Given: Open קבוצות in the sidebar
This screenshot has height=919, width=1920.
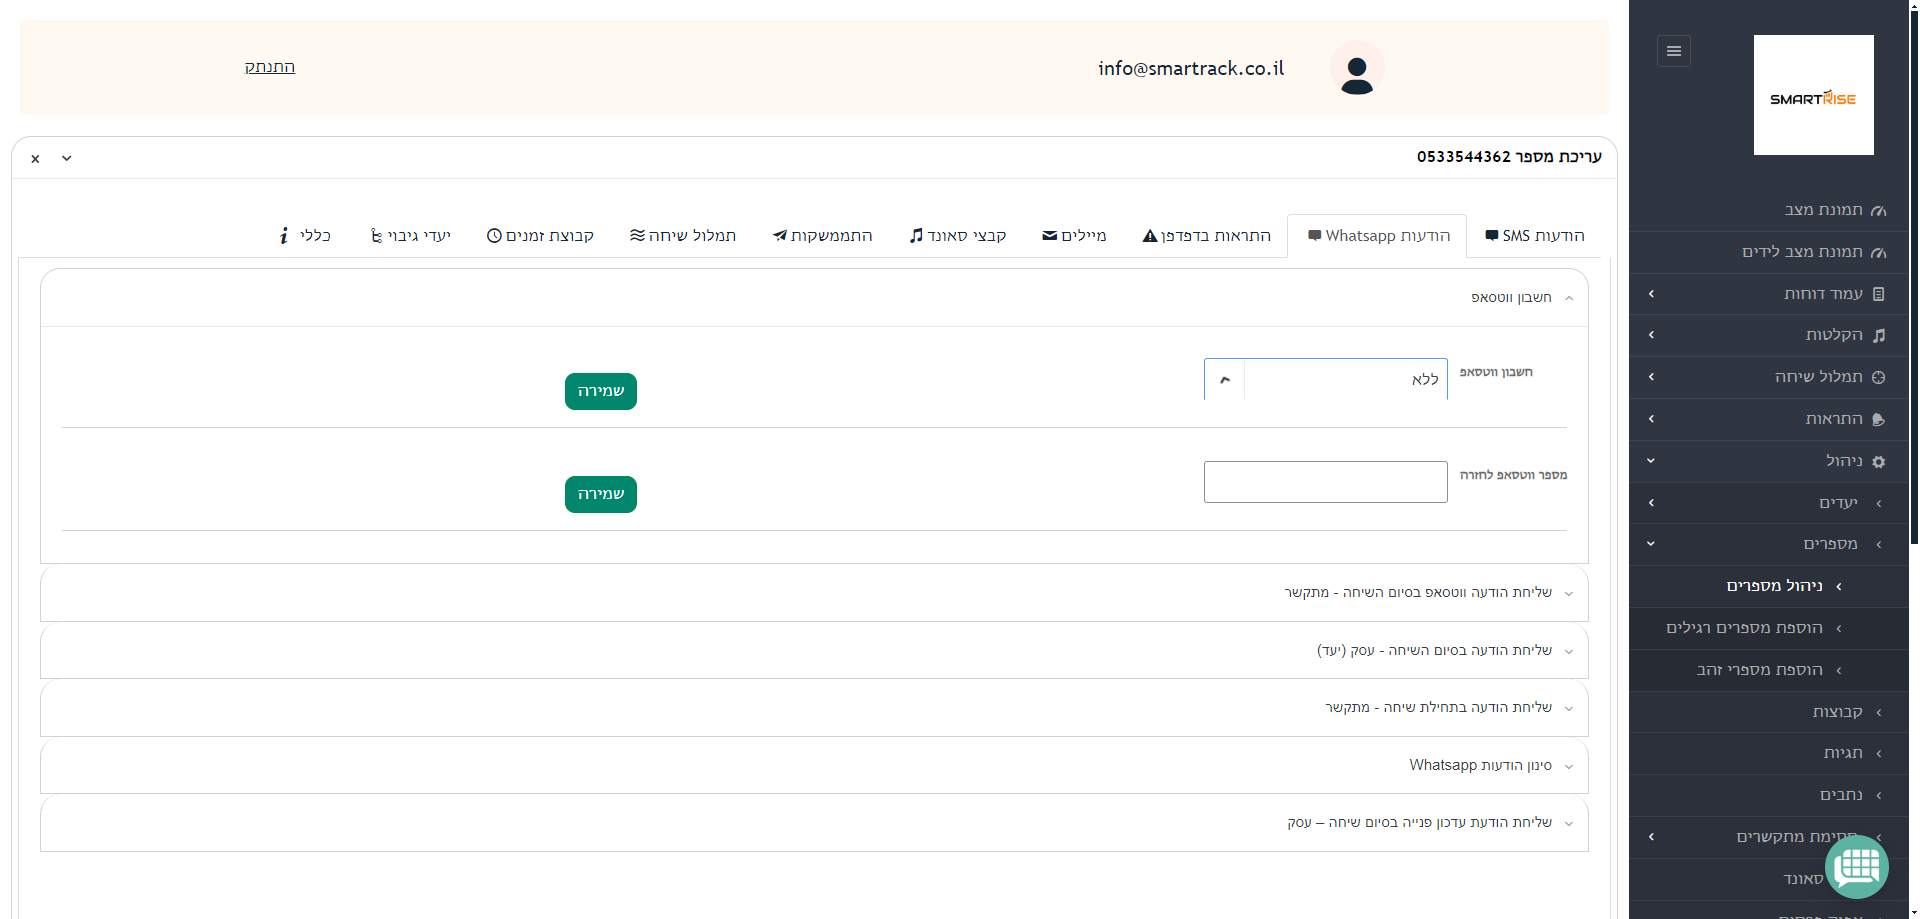Looking at the screenshot, I should pos(1768,712).
